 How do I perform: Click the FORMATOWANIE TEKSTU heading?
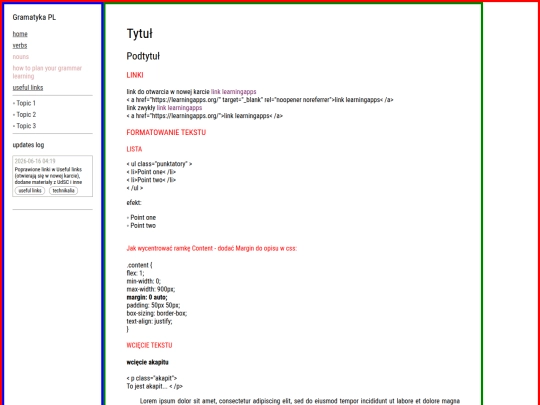click(166, 132)
